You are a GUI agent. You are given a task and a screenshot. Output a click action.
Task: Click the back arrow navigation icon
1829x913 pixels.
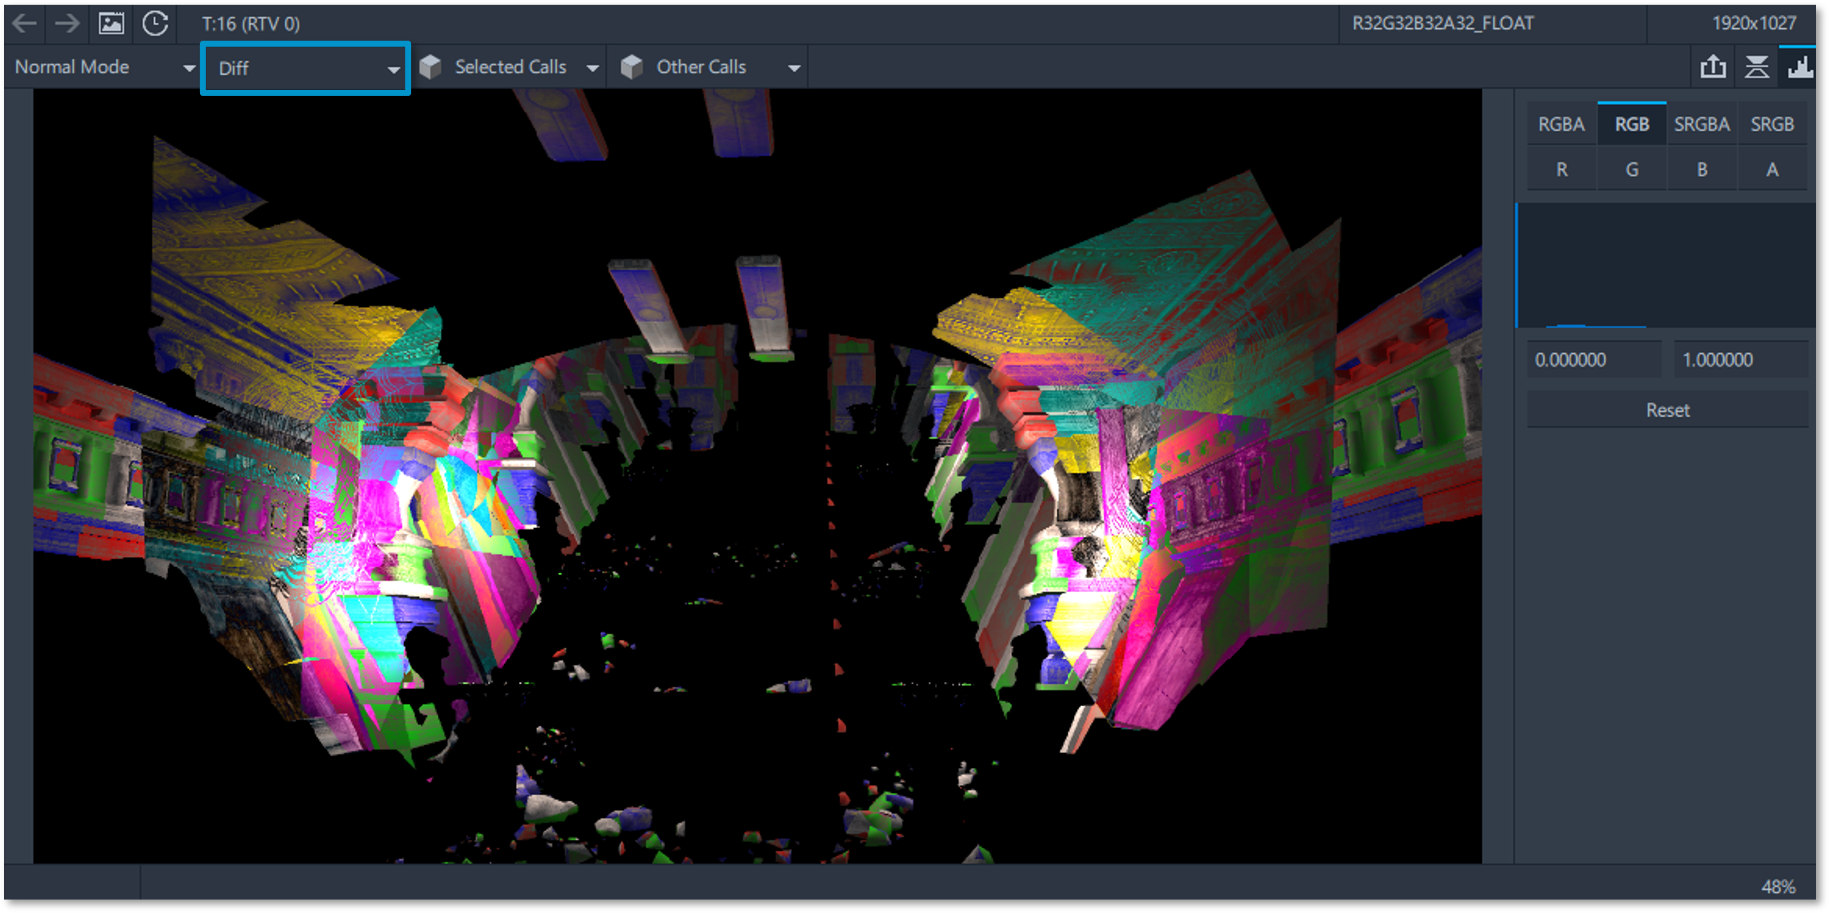coord(25,23)
